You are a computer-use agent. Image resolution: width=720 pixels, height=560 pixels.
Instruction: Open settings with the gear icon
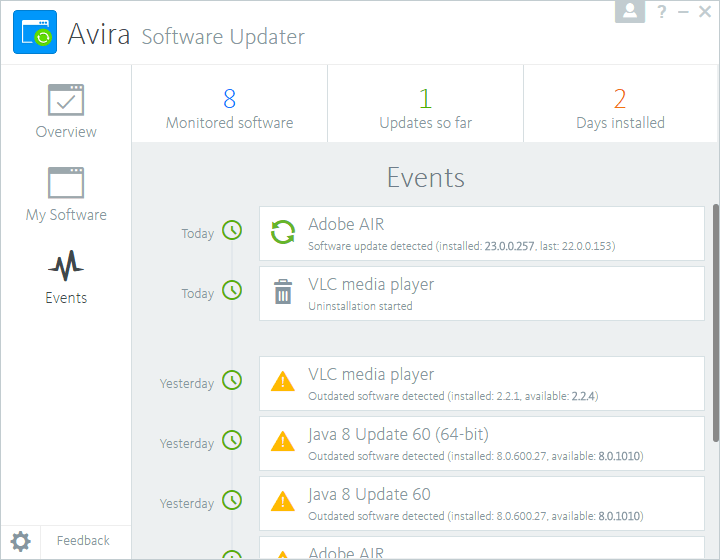[x=20, y=542]
